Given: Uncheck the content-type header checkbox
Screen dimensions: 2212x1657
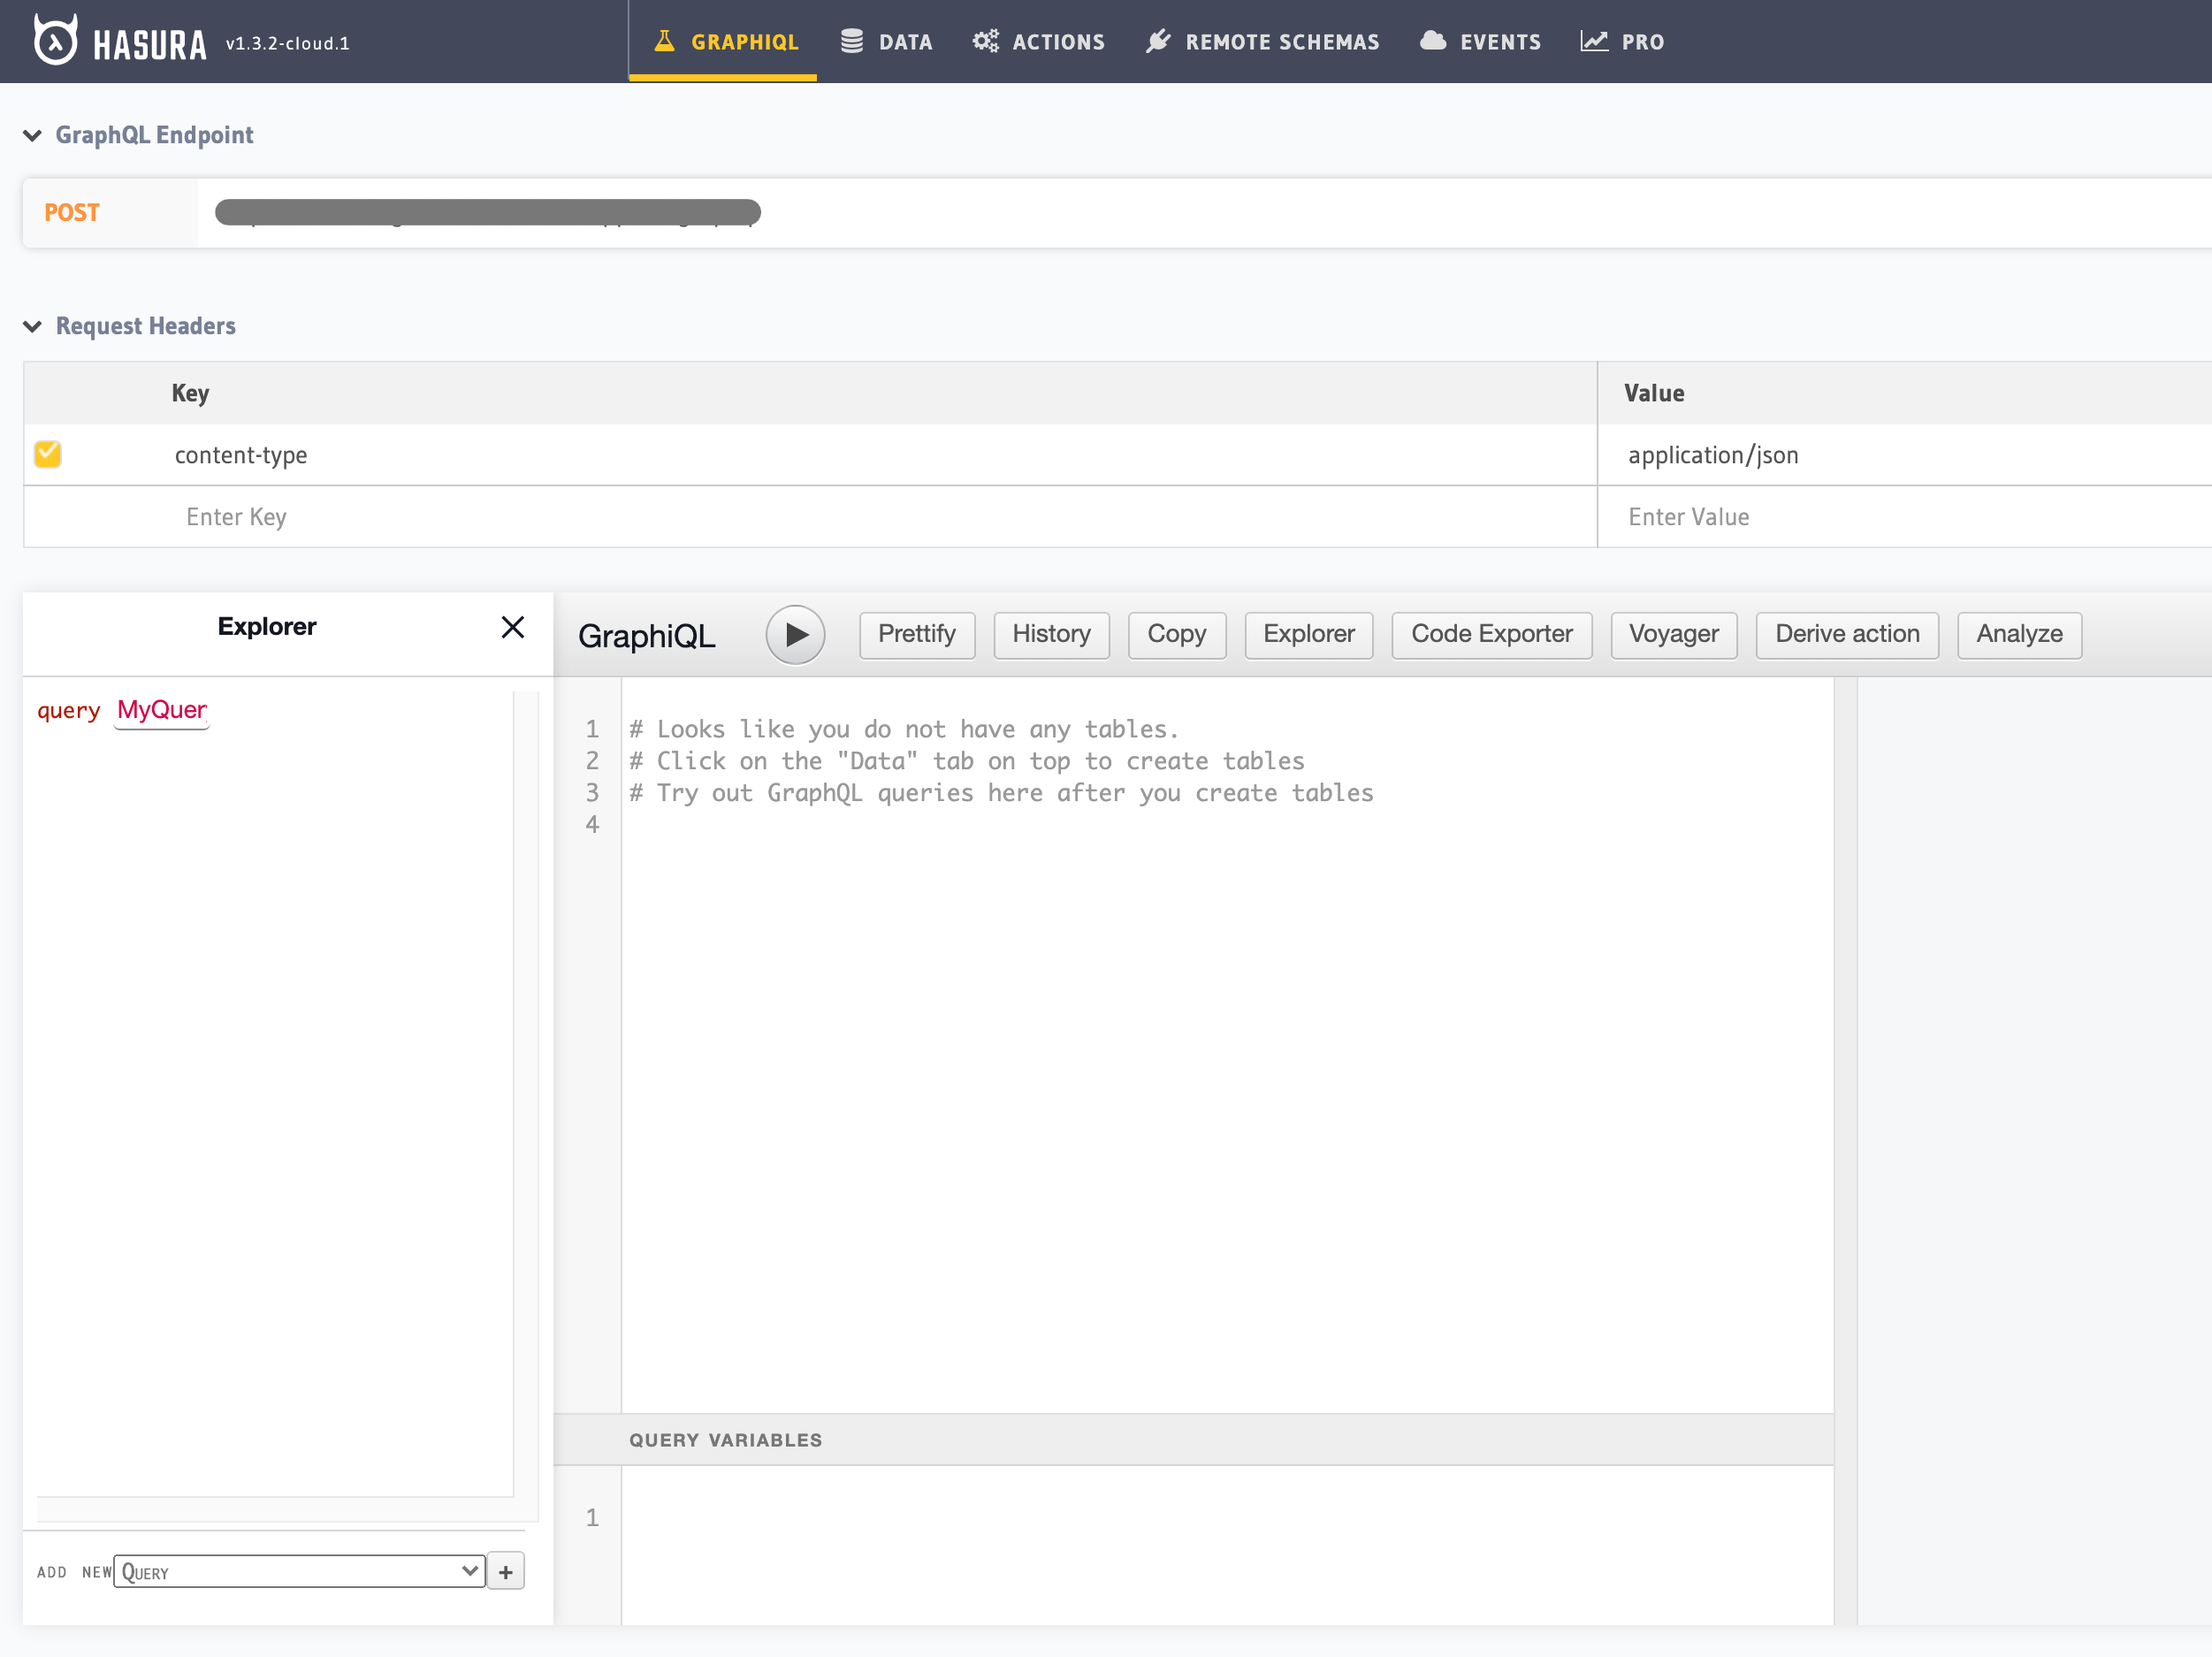Looking at the screenshot, I should 47,454.
